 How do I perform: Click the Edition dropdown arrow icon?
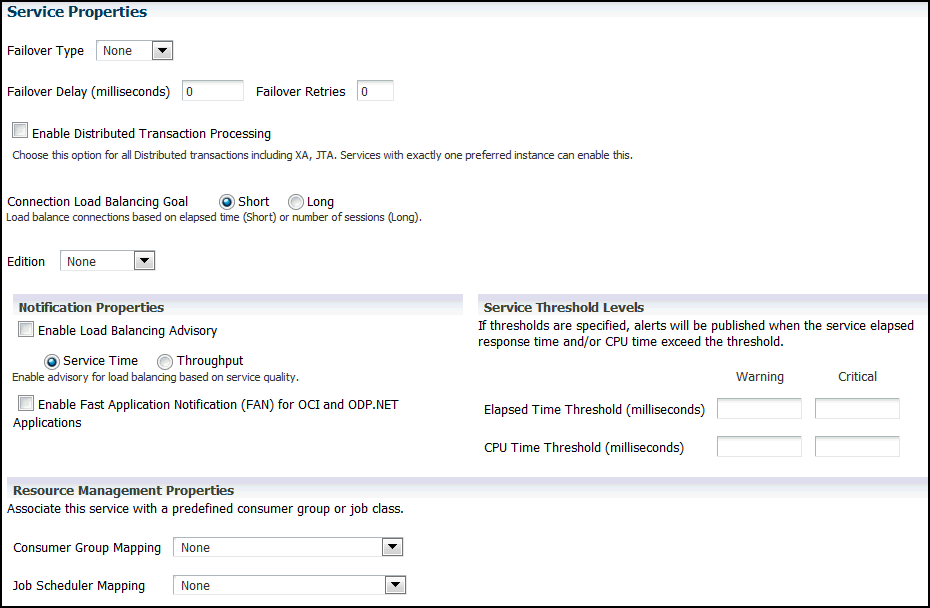click(x=144, y=261)
